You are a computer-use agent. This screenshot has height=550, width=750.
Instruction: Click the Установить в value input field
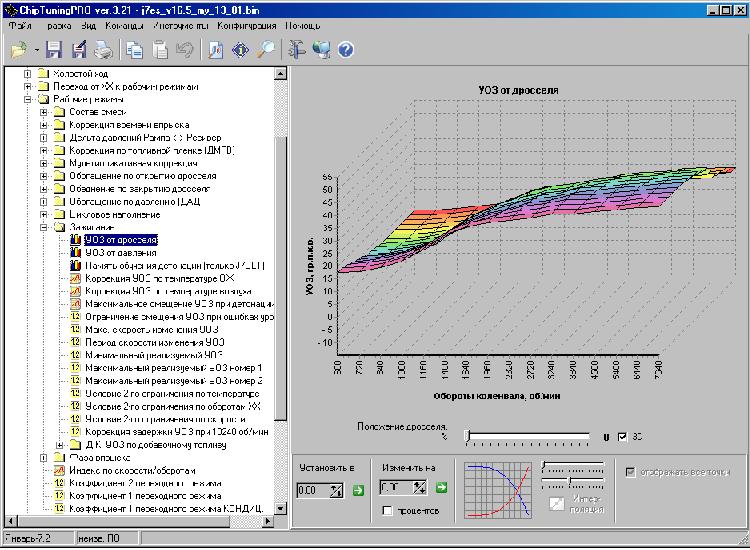[313, 489]
